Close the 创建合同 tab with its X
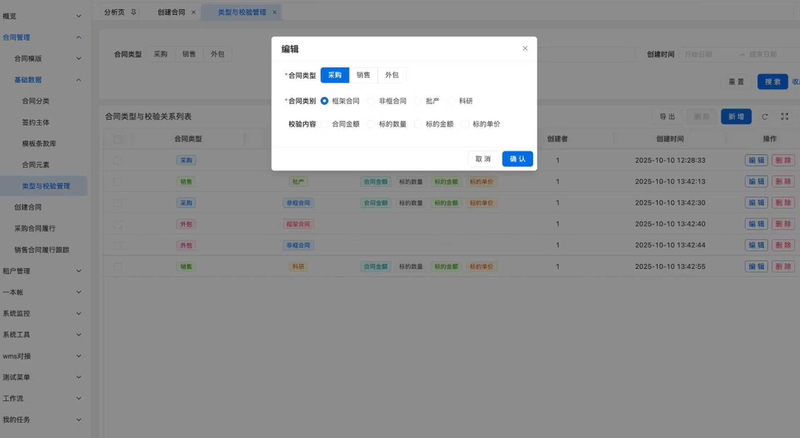The image size is (800, 438). click(x=193, y=12)
